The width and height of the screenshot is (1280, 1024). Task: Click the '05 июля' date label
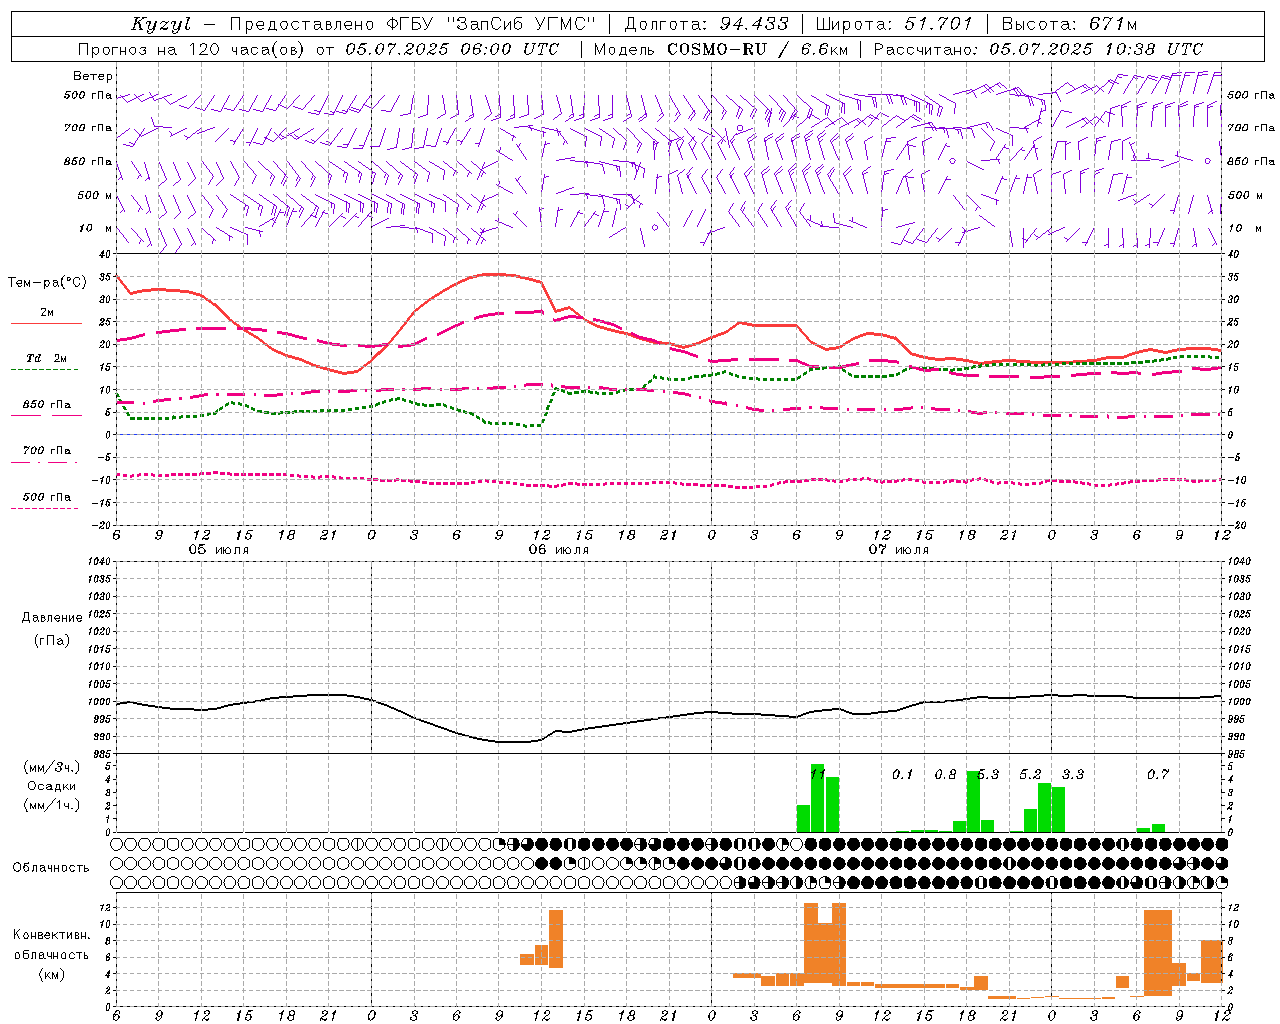[x=220, y=550]
